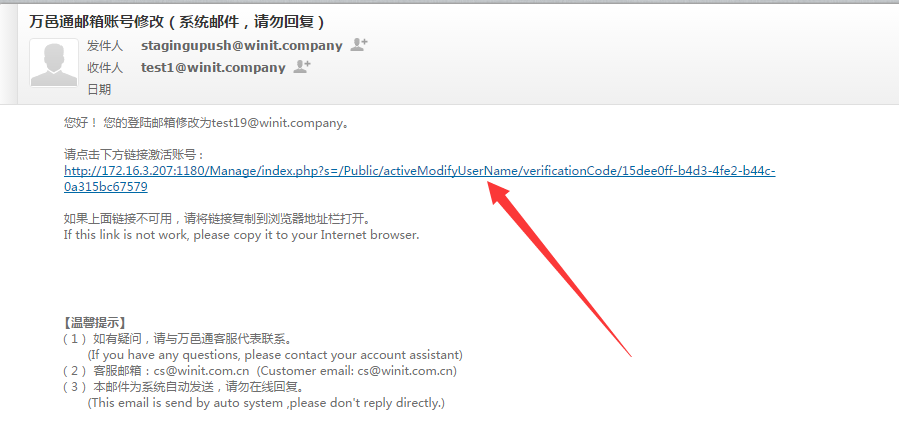Click recipient address test1@winit.company

pos(213,68)
